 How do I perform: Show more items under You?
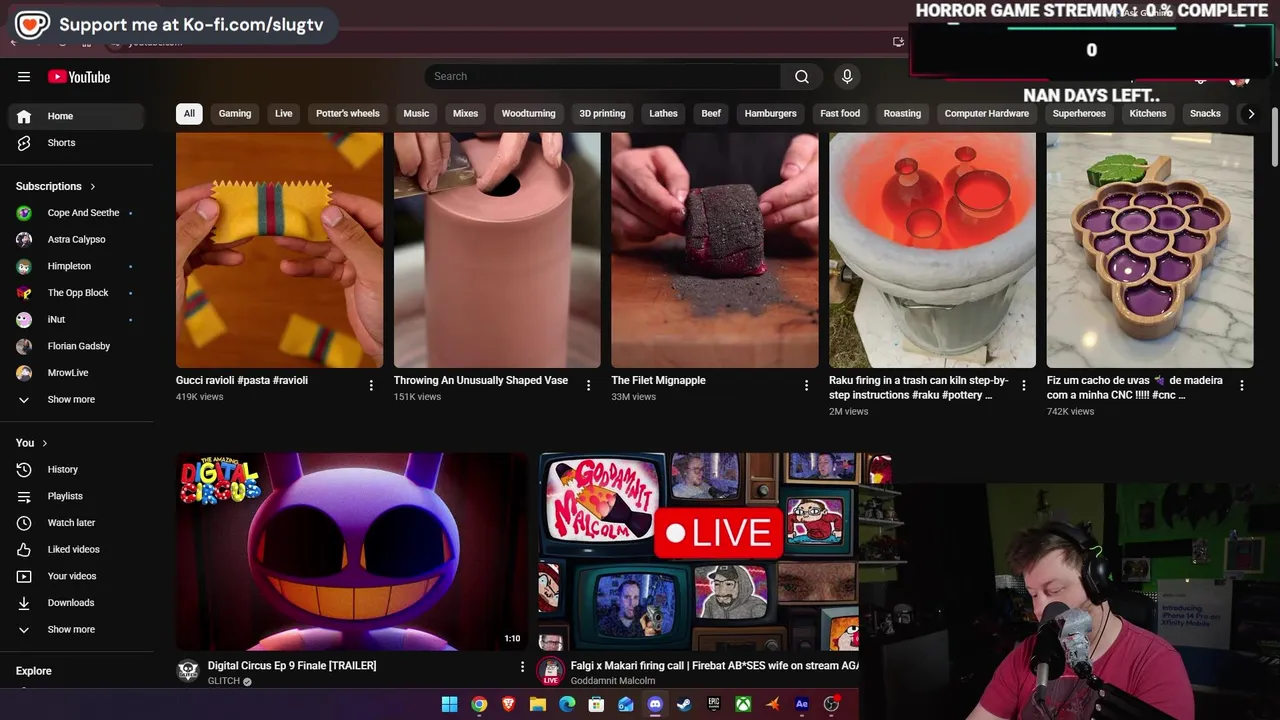[76, 629]
